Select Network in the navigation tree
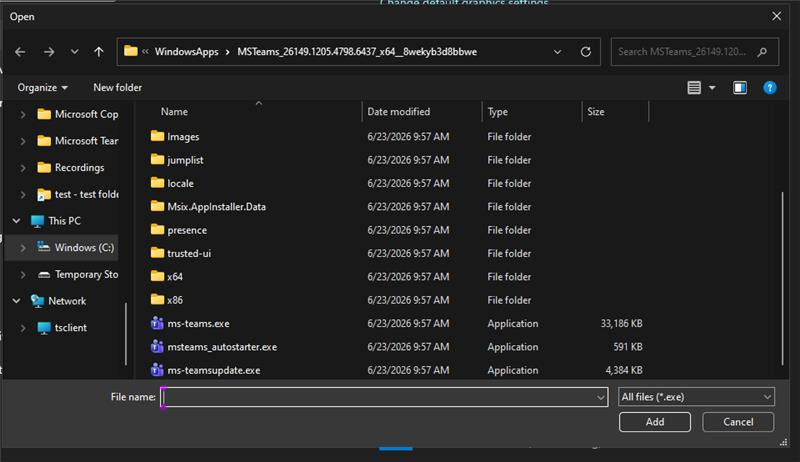Screen dimensions: 800x462 click(67, 301)
